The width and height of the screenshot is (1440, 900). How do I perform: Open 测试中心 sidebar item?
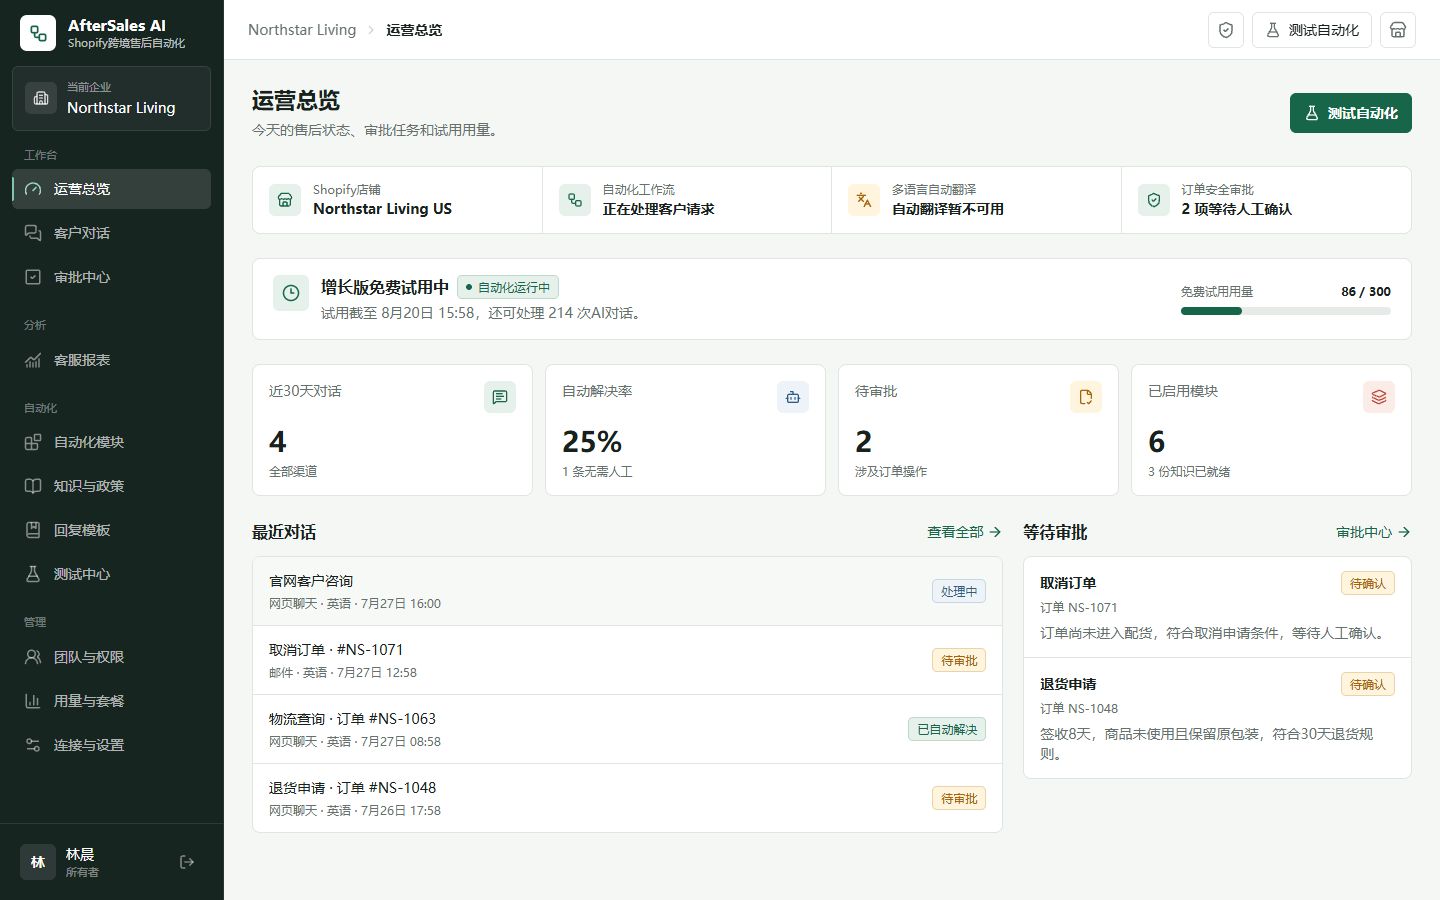111,574
